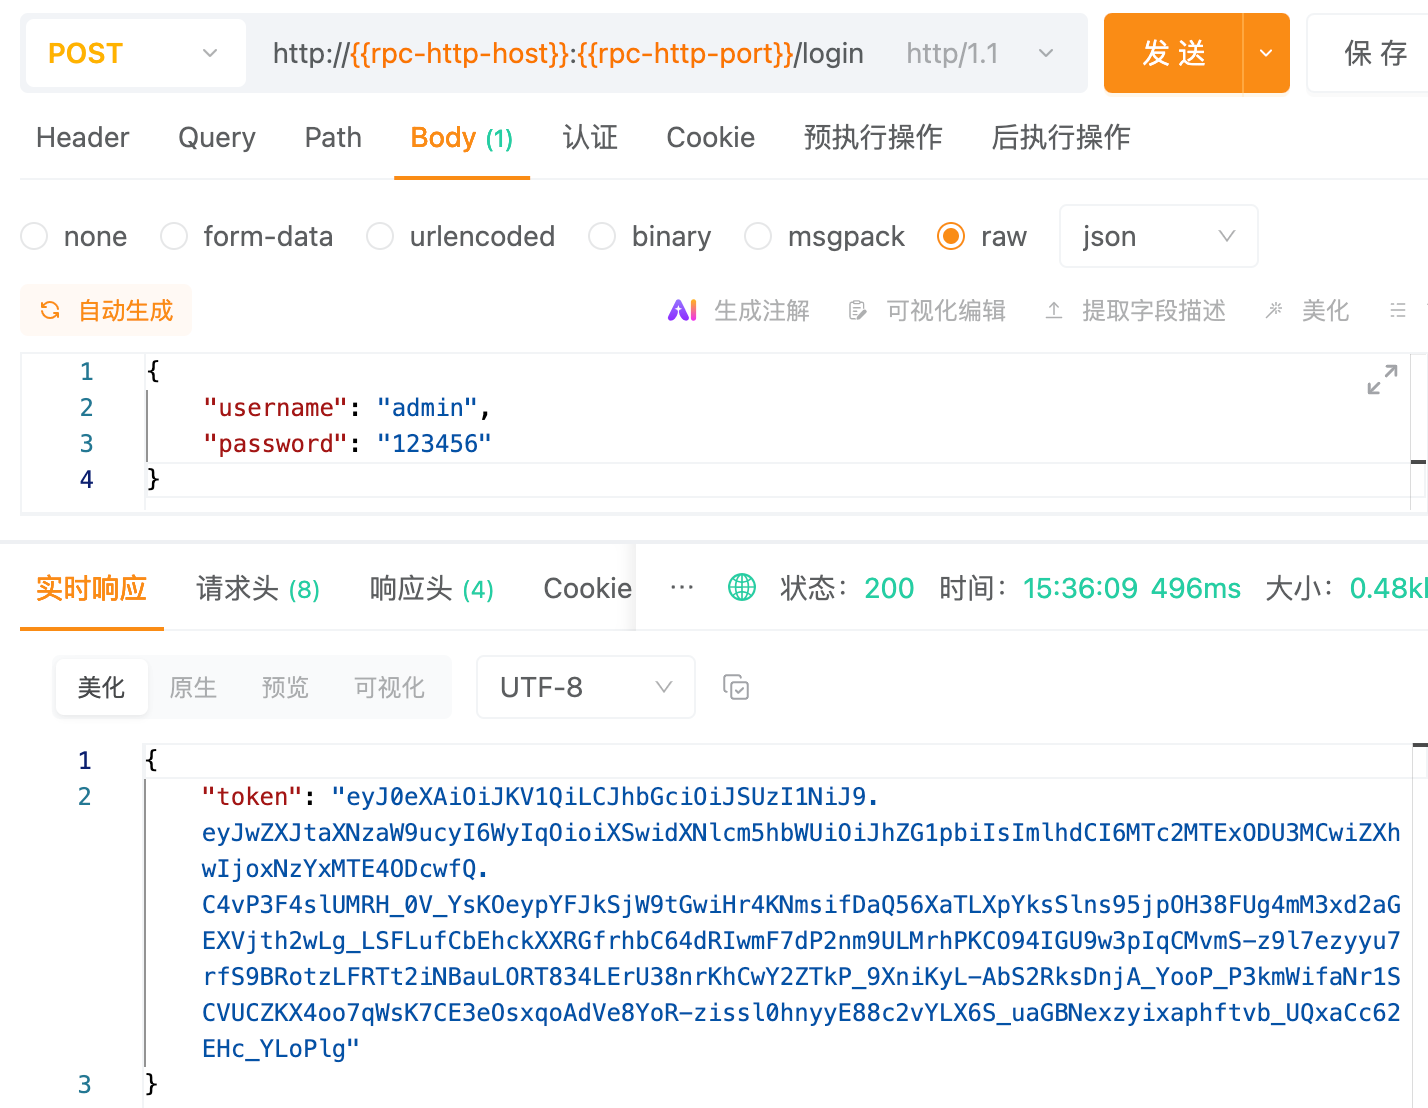Click the auto-generate refresh icon
Image resolution: width=1428 pixels, height=1108 pixels.
point(50,311)
